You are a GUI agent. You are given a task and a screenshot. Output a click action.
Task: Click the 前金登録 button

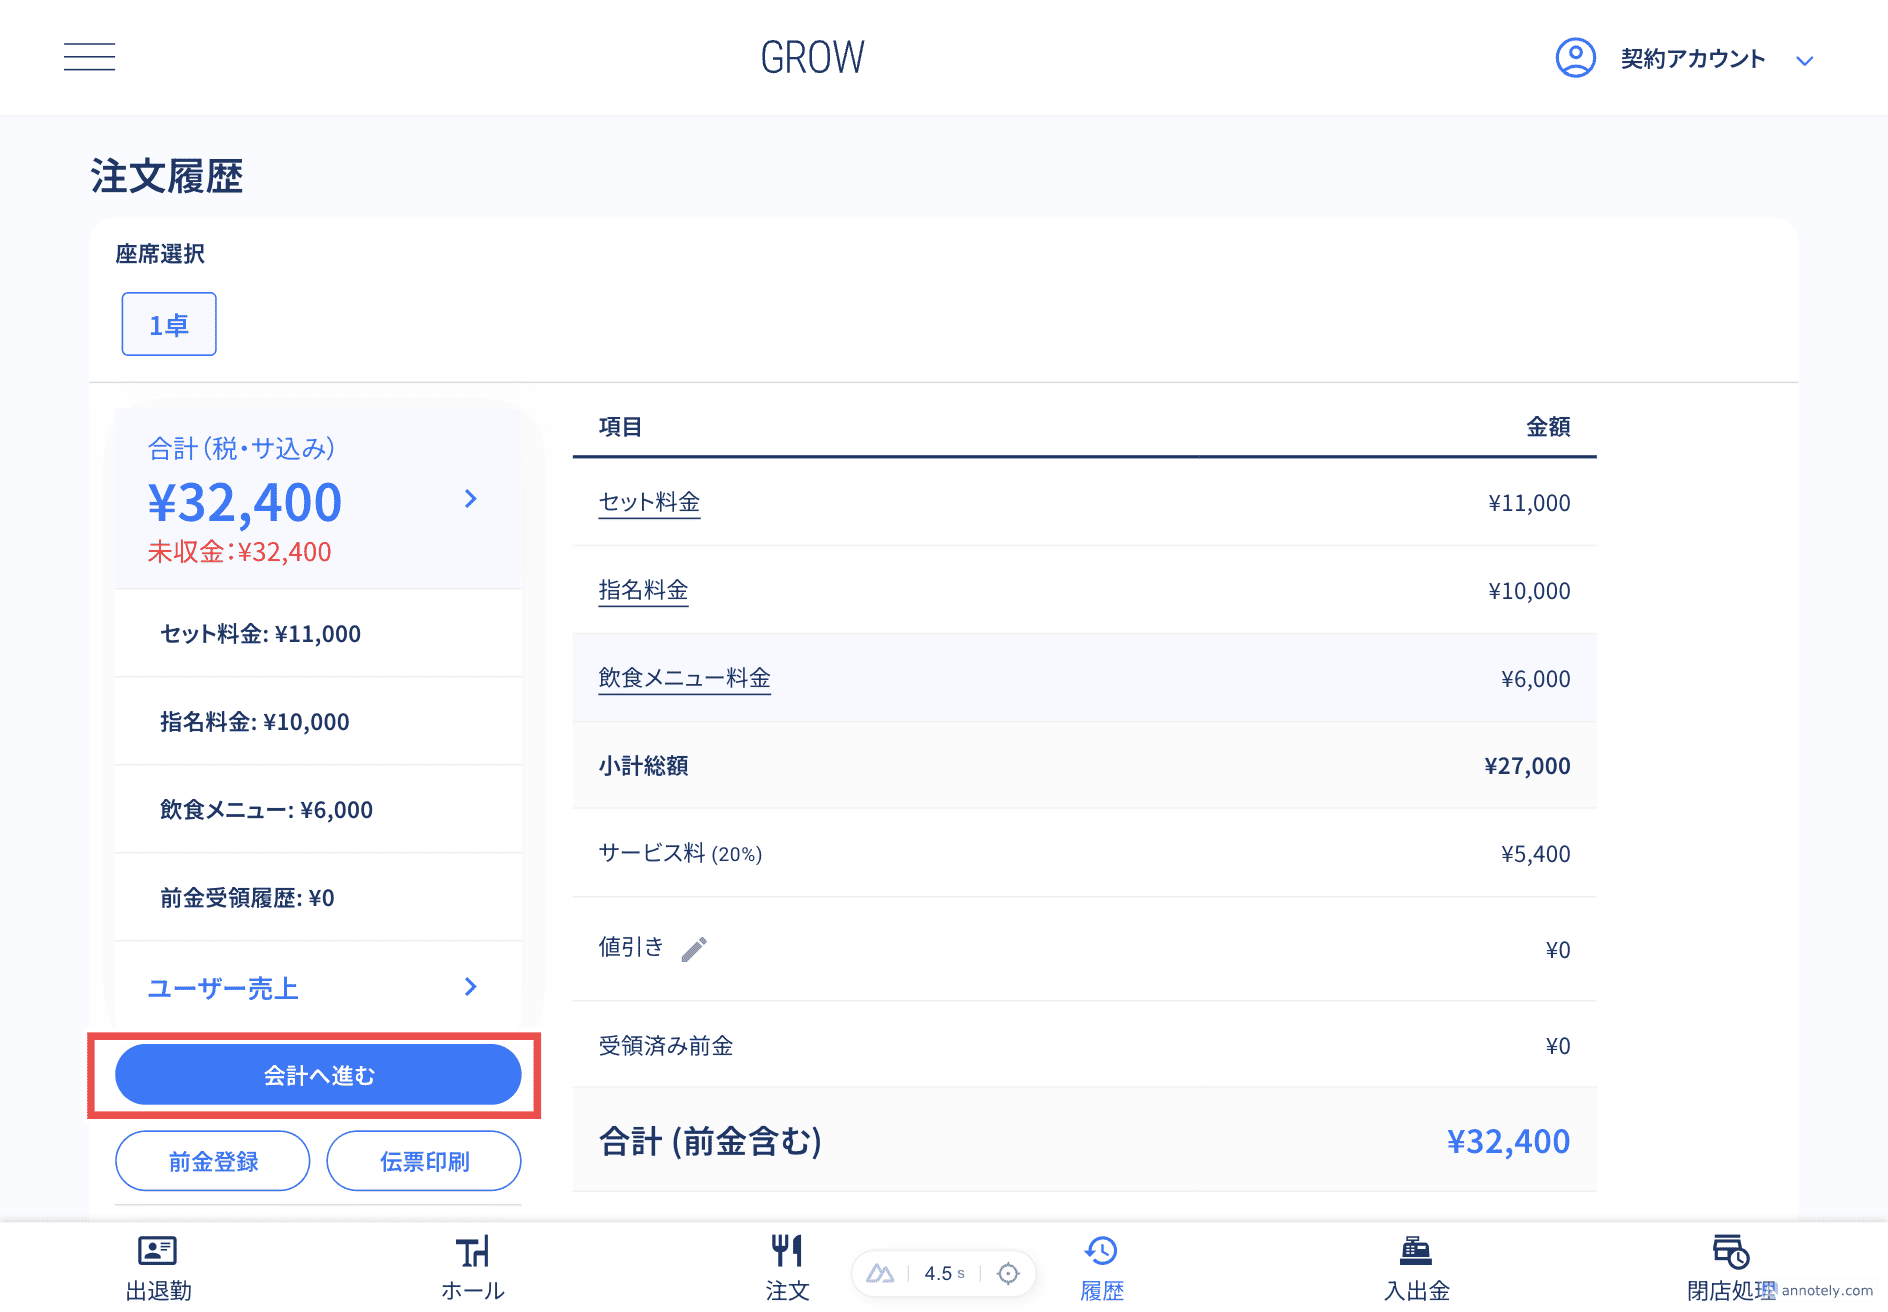213,1161
